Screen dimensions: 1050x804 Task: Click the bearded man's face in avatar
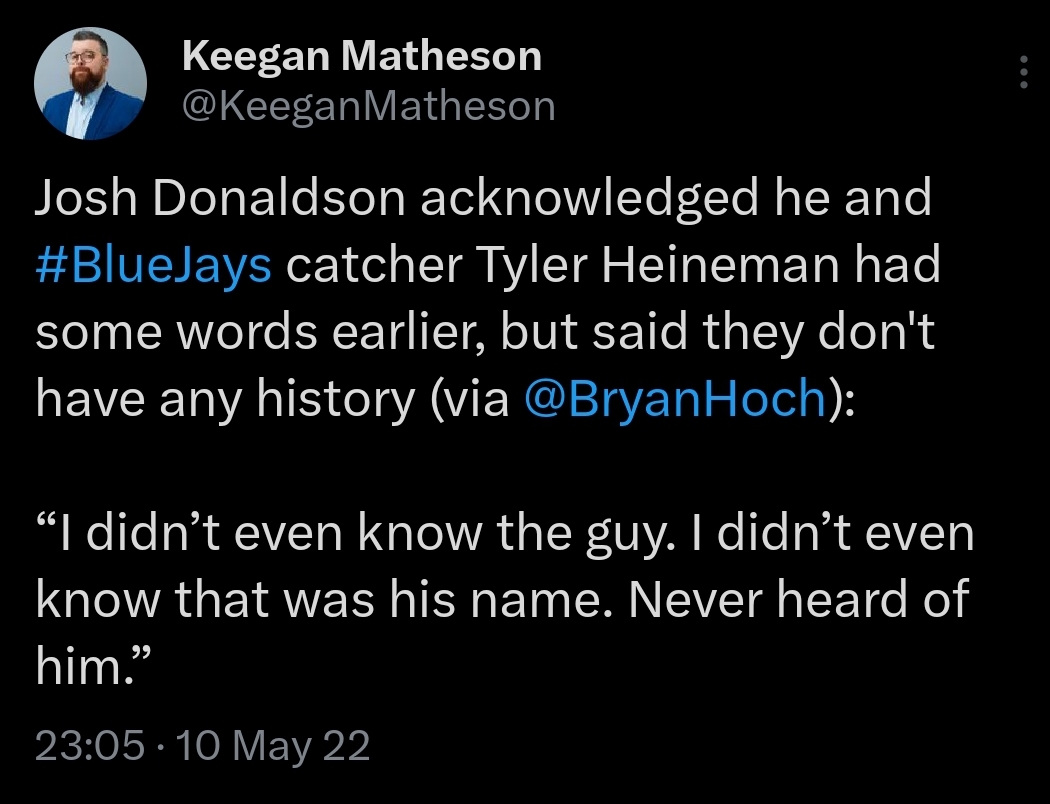click(x=86, y=64)
